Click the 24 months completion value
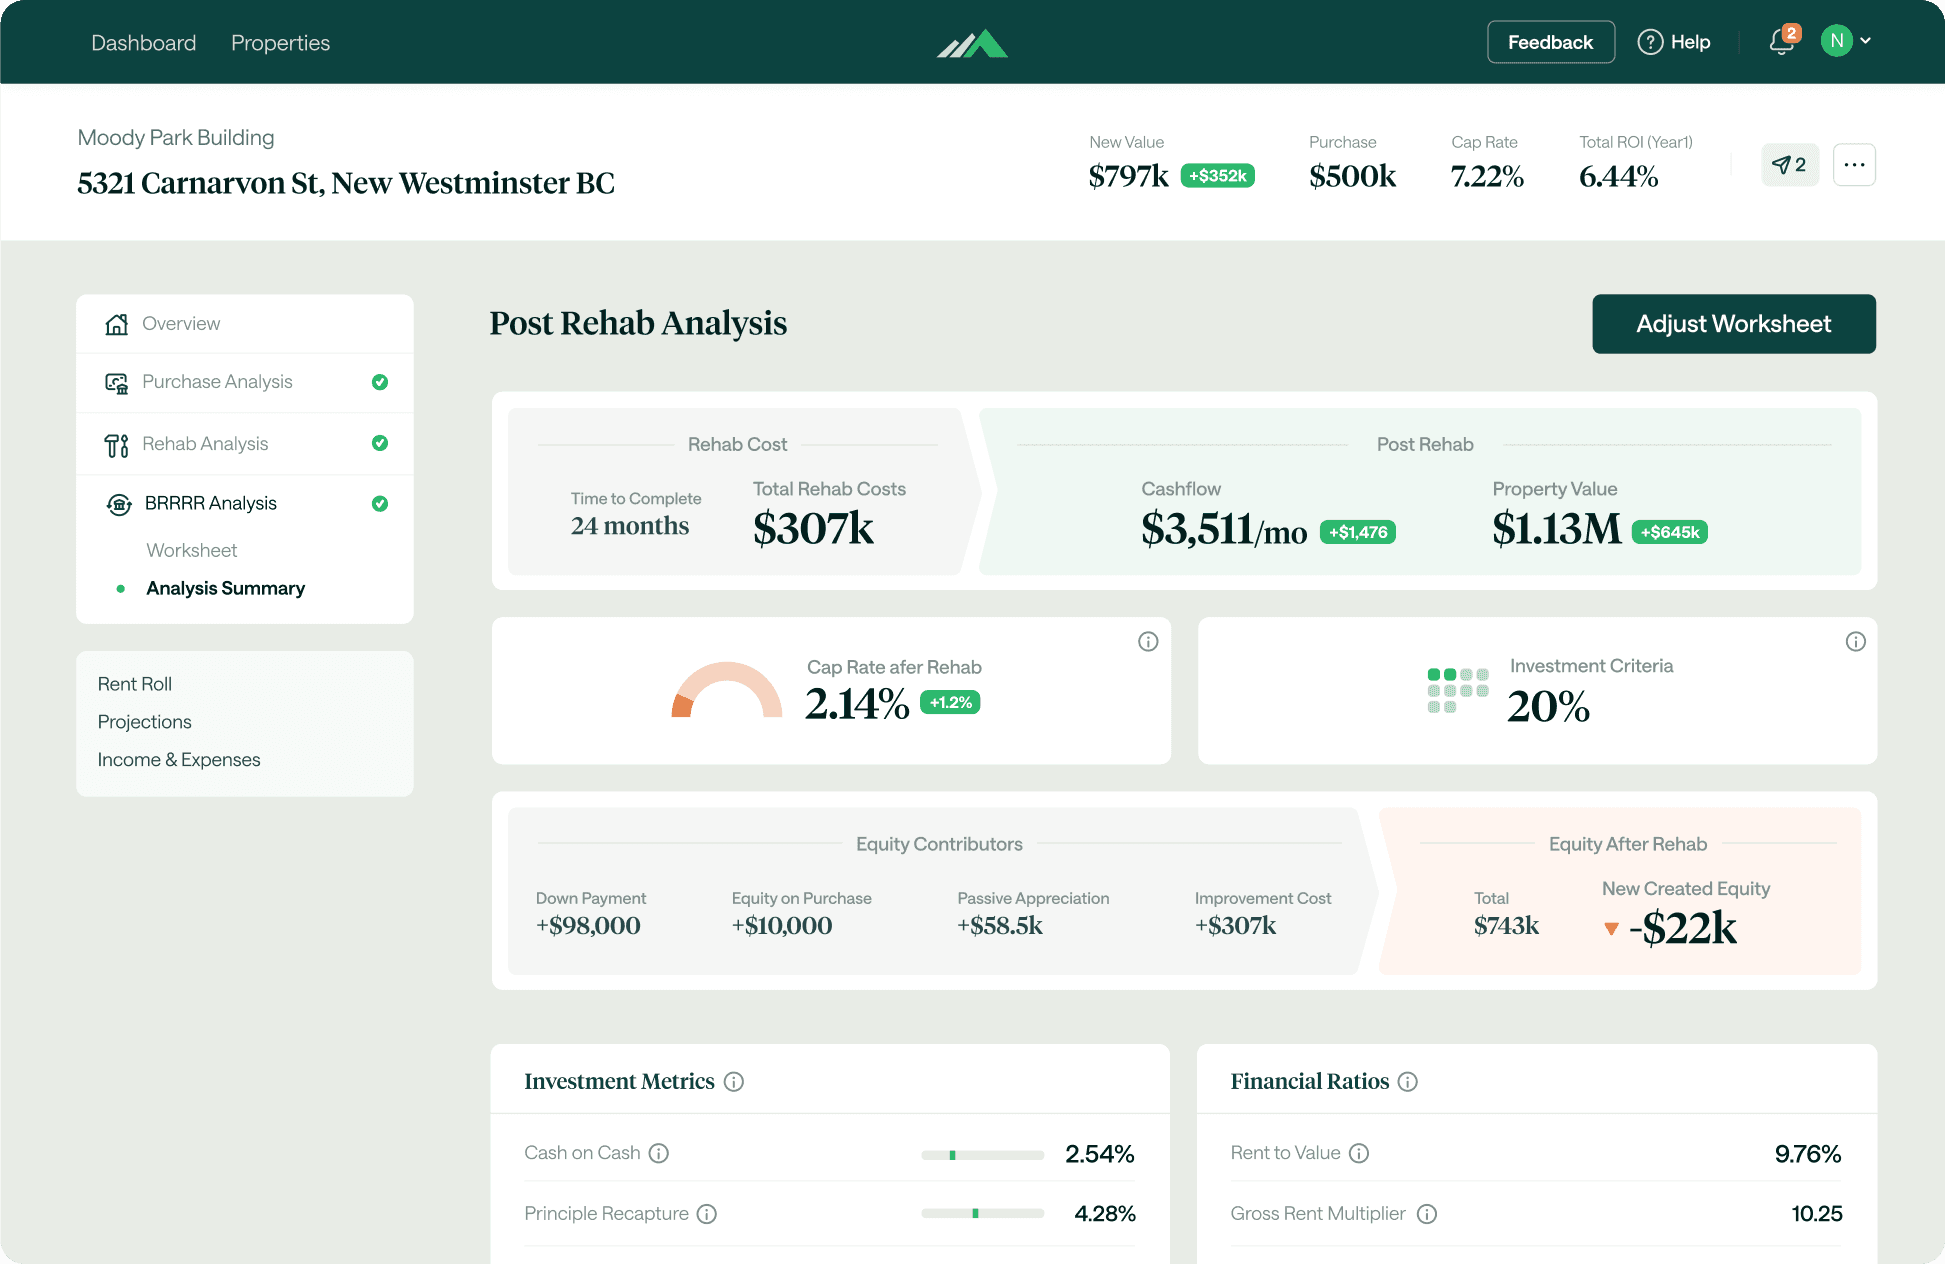 [x=630, y=526]
